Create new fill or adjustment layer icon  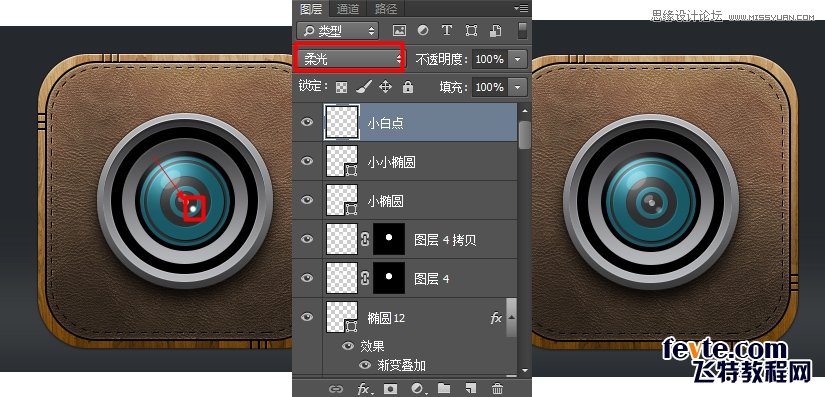pyautogui.click(x=417, y=389)
